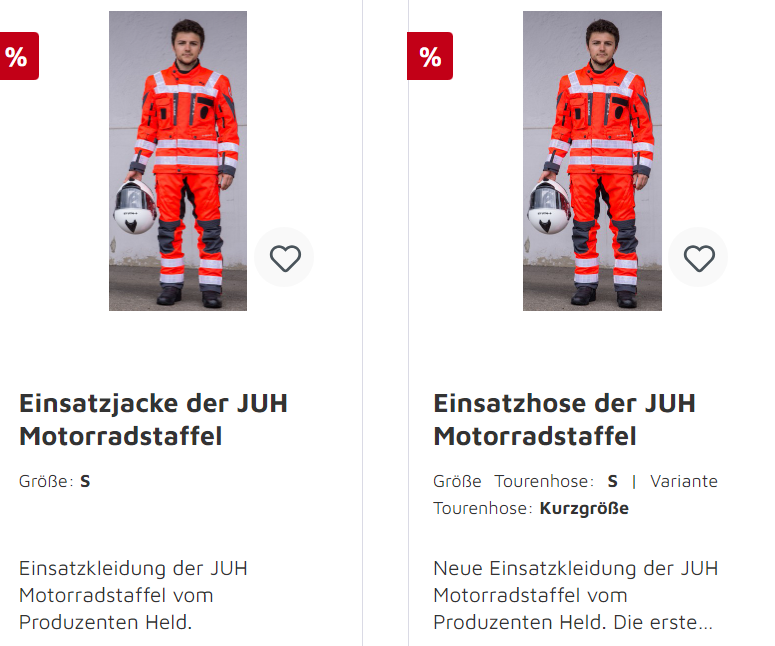Click the Größe Tourenhose label

pyautogui.click(x=514, y=481)
